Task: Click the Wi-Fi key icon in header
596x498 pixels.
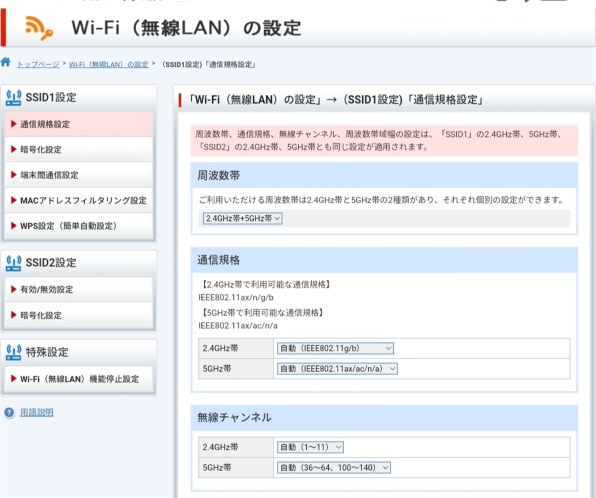Action: click(39, 28)
